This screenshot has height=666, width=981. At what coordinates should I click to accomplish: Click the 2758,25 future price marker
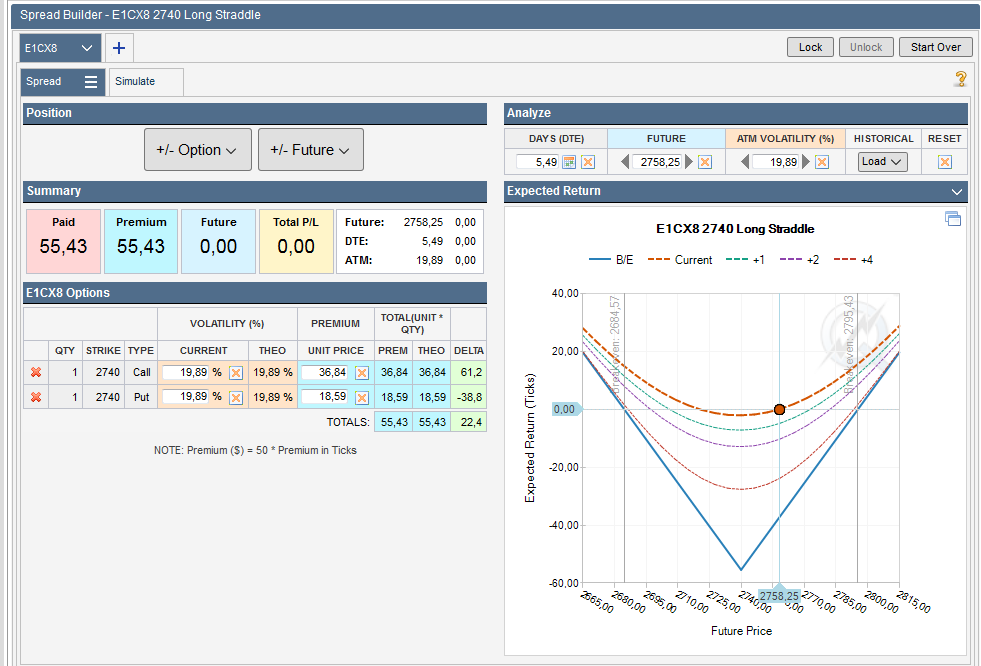(779, 596)
